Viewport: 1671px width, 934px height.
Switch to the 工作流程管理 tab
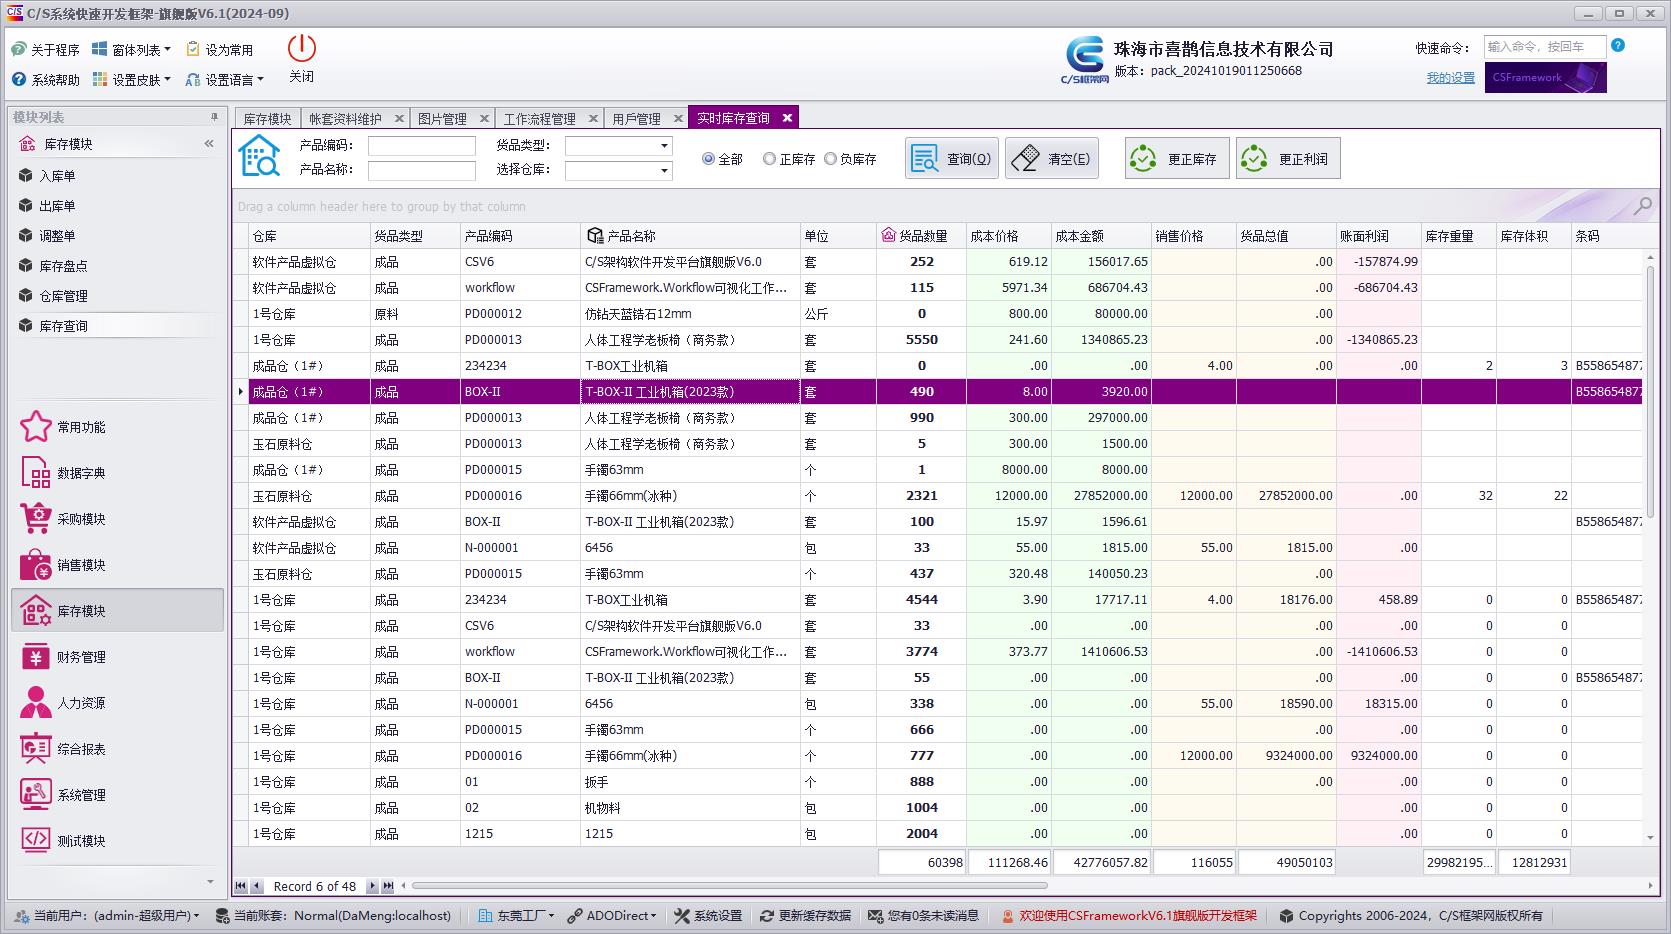[539, 119]
